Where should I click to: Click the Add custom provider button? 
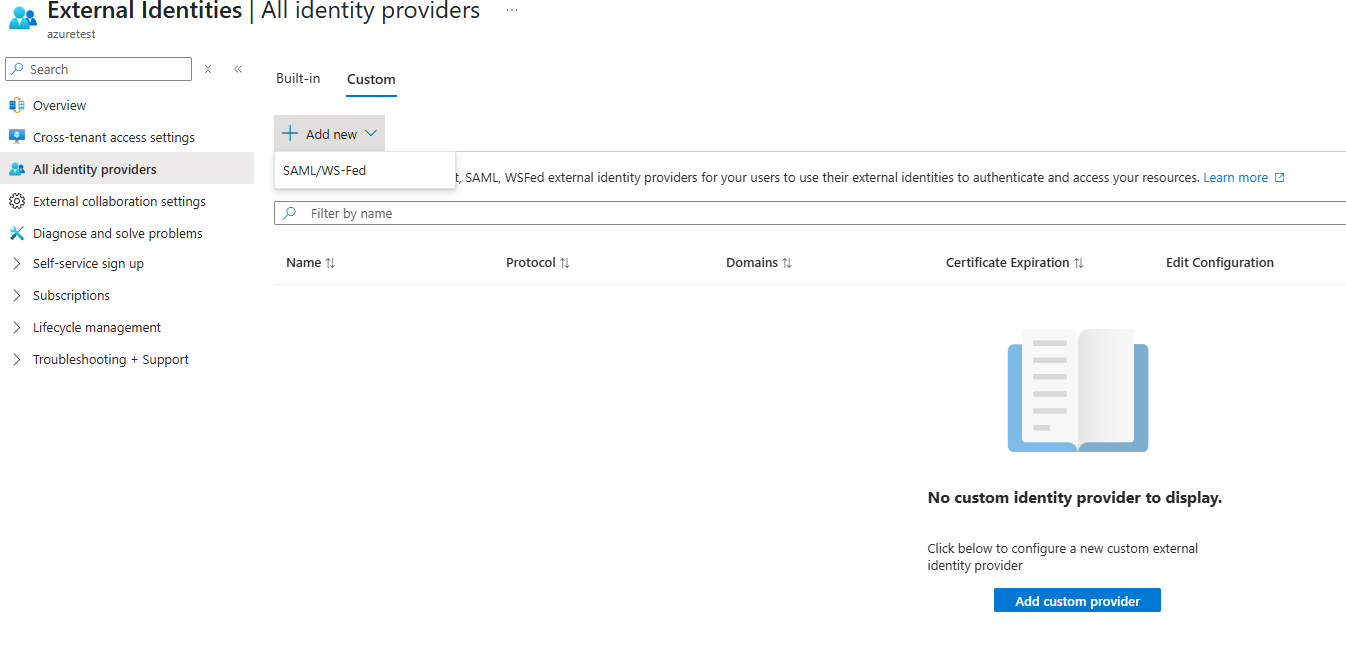tap(1077, 601)
